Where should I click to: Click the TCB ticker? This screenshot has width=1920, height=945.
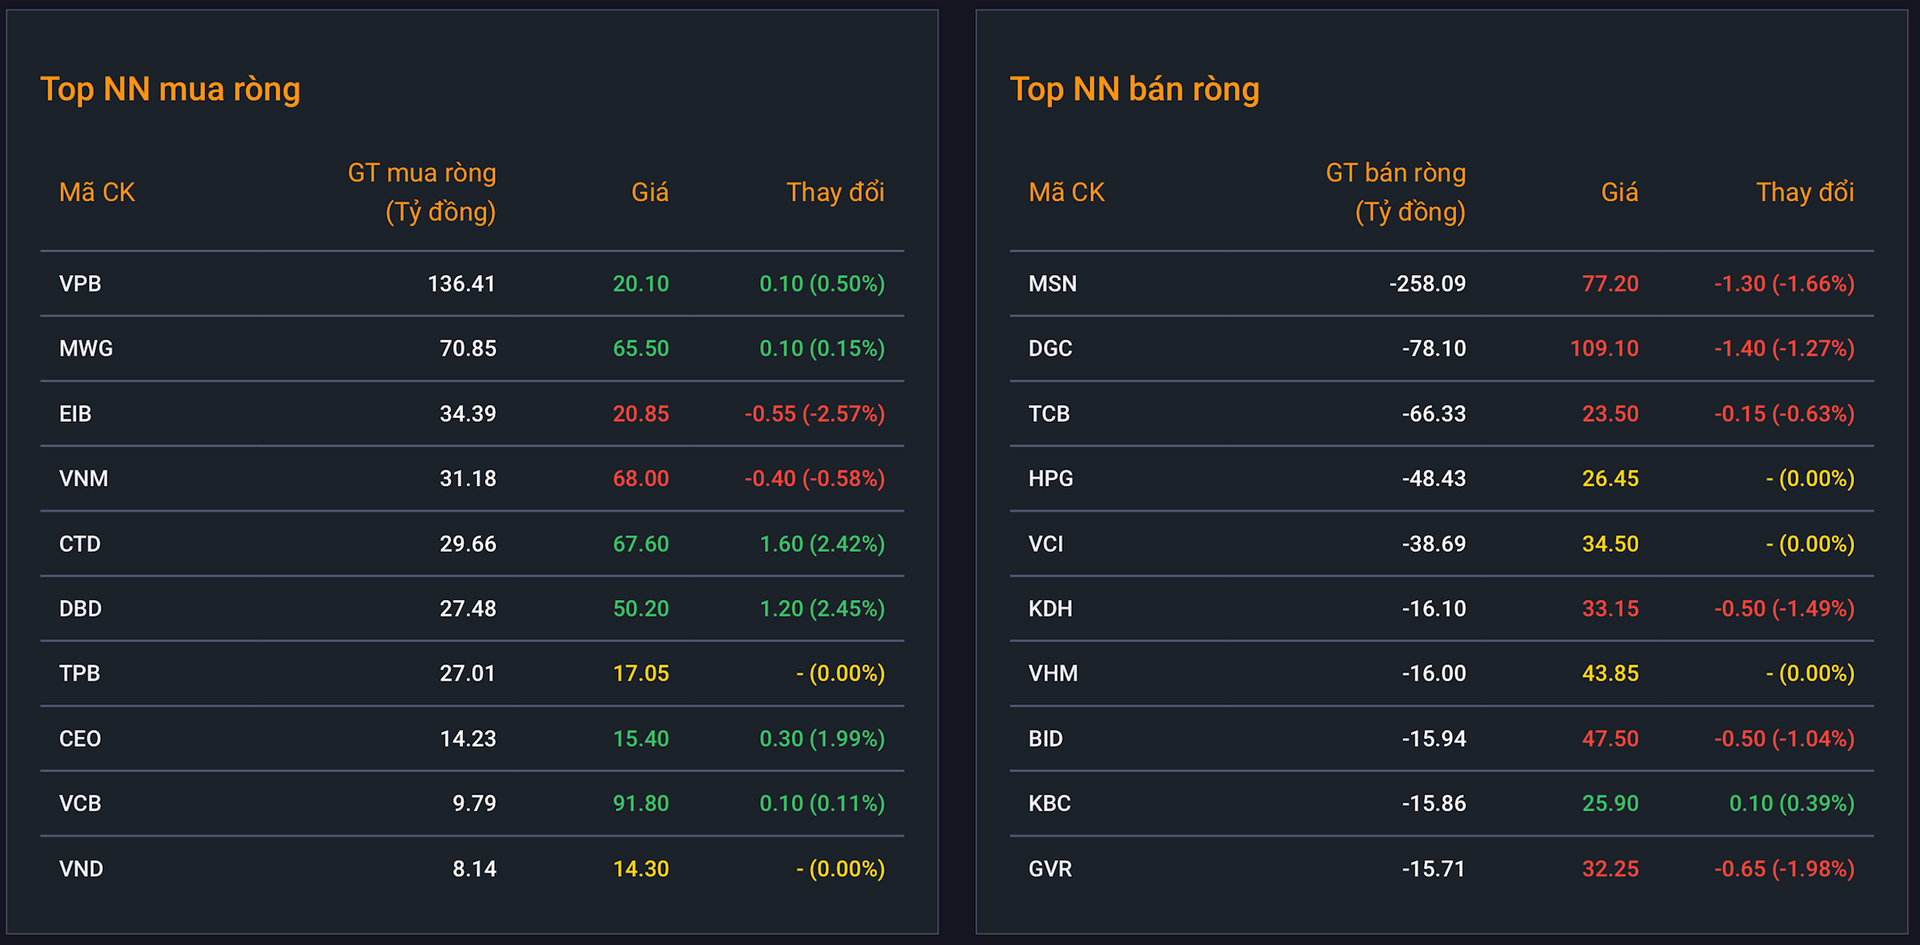tap(1049, 414)
